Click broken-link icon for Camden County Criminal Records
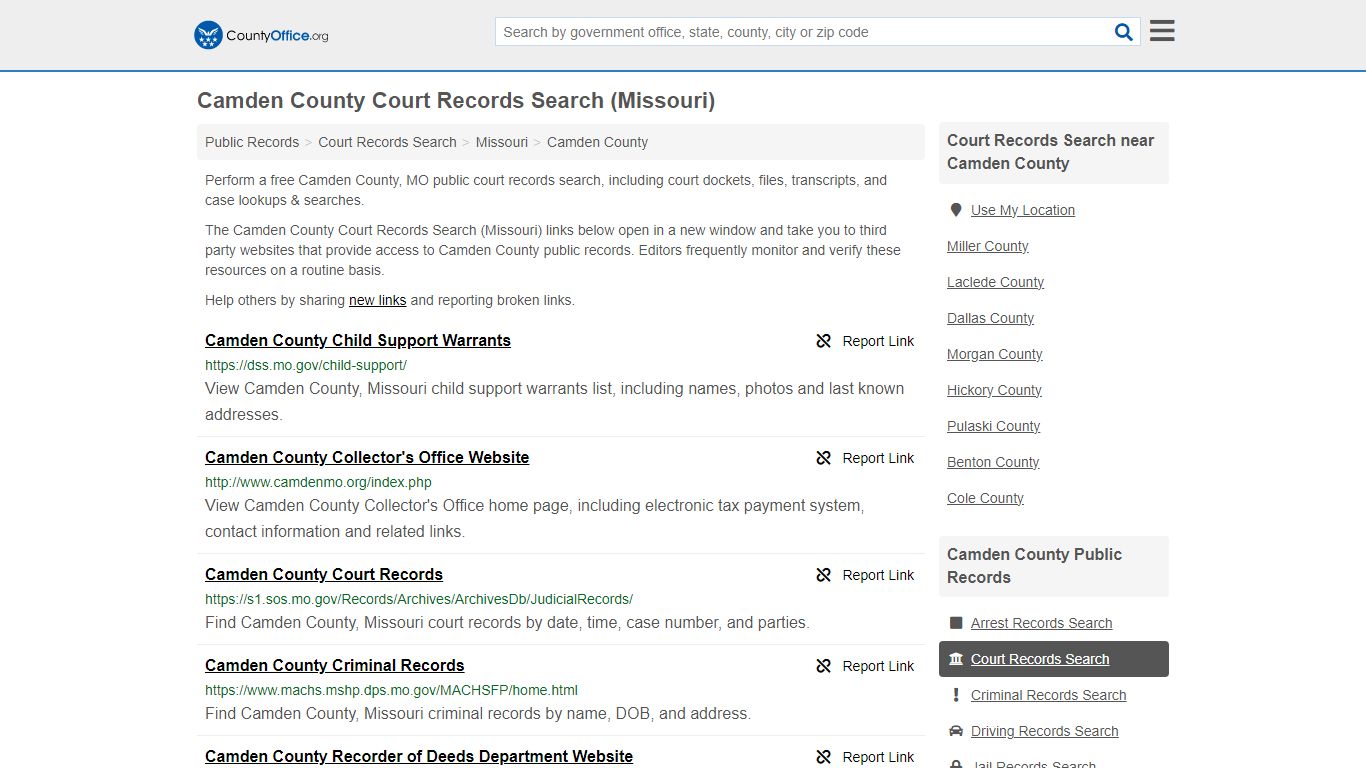This screenshot has height=768, width=1366. click(824, 666)
